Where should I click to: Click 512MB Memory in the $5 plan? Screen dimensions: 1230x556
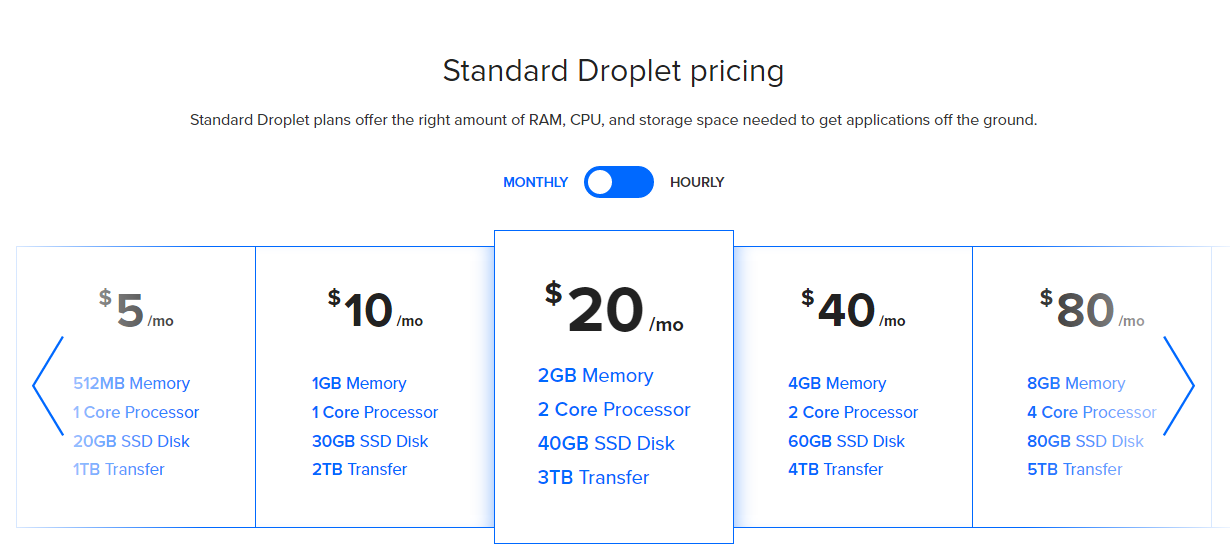coord(131,383)
